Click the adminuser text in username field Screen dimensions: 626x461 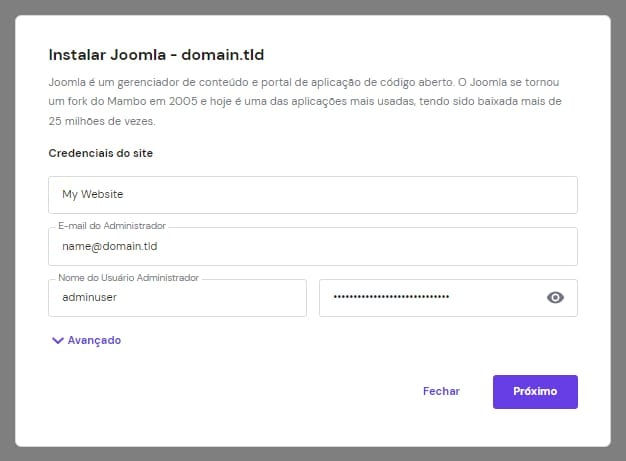88,298
